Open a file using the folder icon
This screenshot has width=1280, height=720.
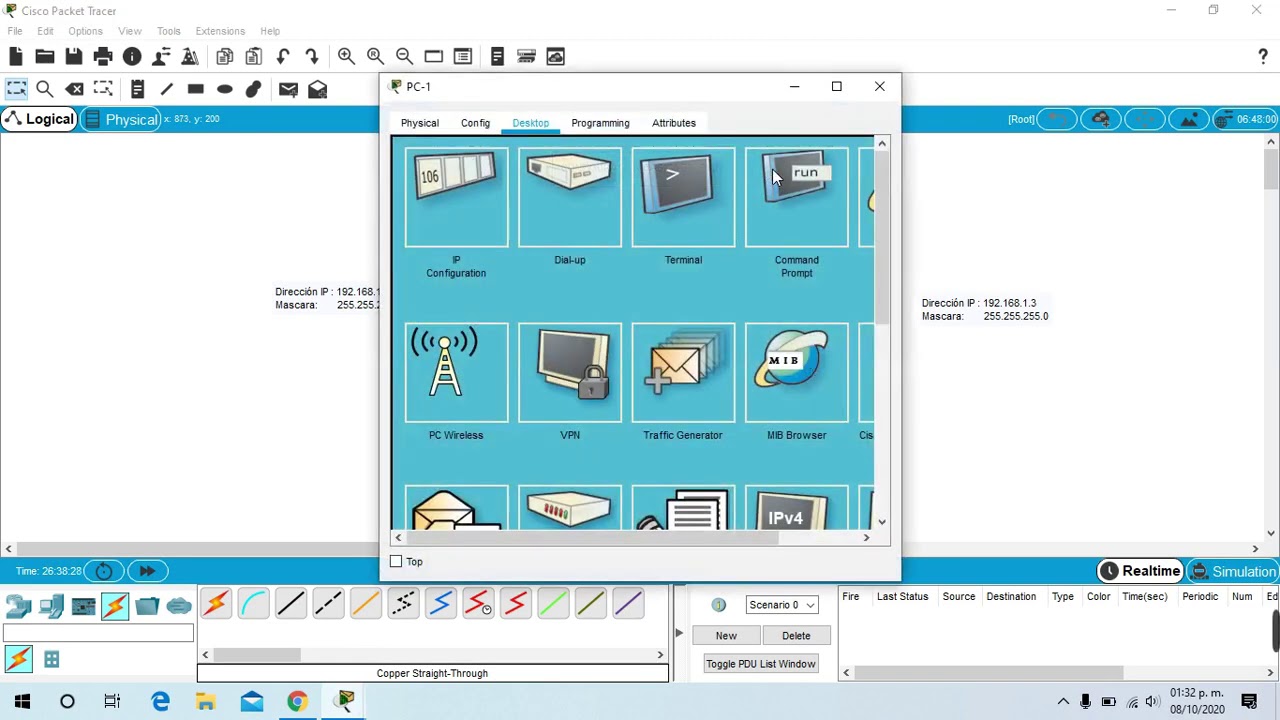pyautogui.click(x=44, y=57)
